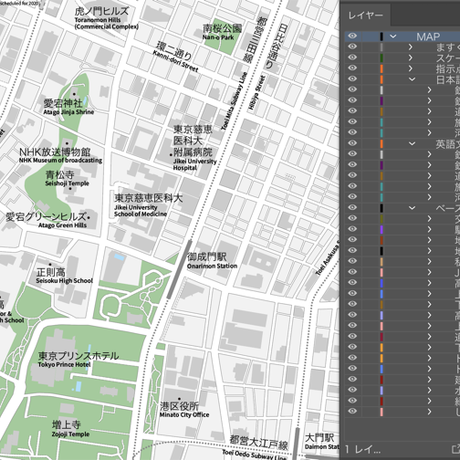The image size is (460, 460).
Task: Hide the MAP layer with its eye icon
Action: (352, 36)
